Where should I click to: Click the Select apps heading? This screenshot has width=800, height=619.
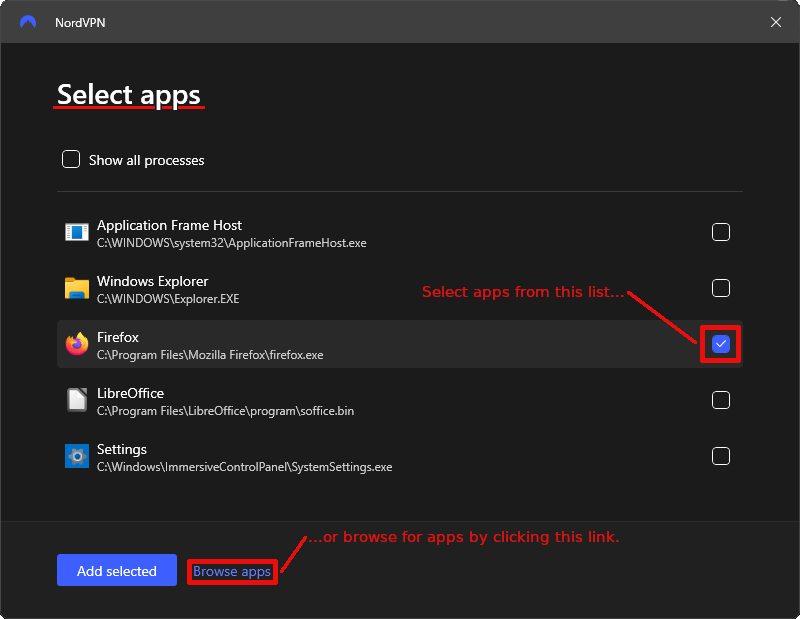point(129,95)
